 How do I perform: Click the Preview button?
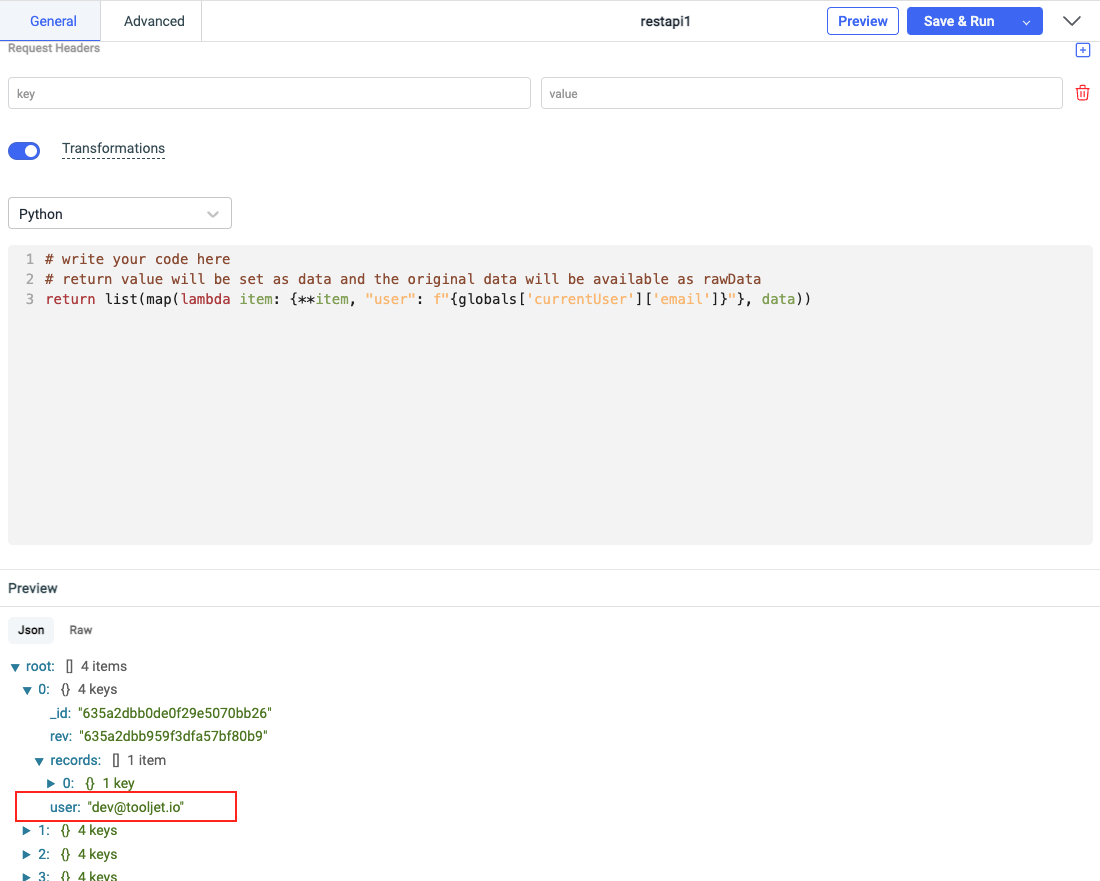click(x=862, y=21)
